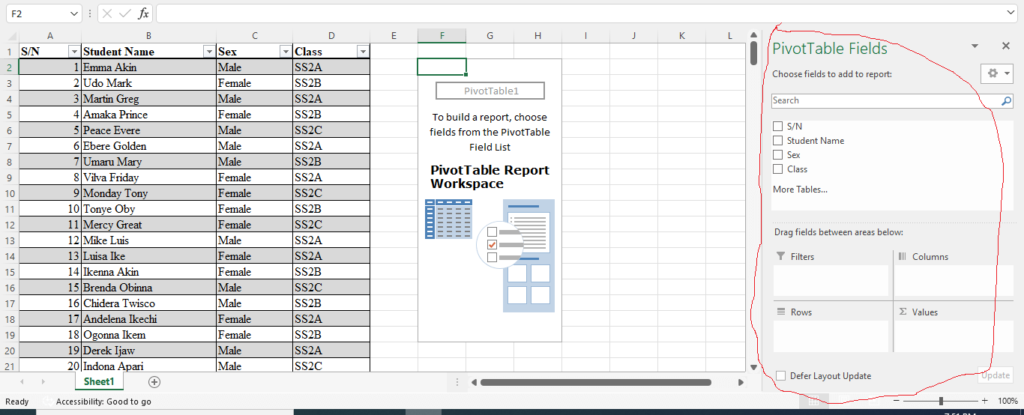Screen dimensions: 1024x415
Task: Close the PivotTable Fields pane
Action: pos(1006,46)
